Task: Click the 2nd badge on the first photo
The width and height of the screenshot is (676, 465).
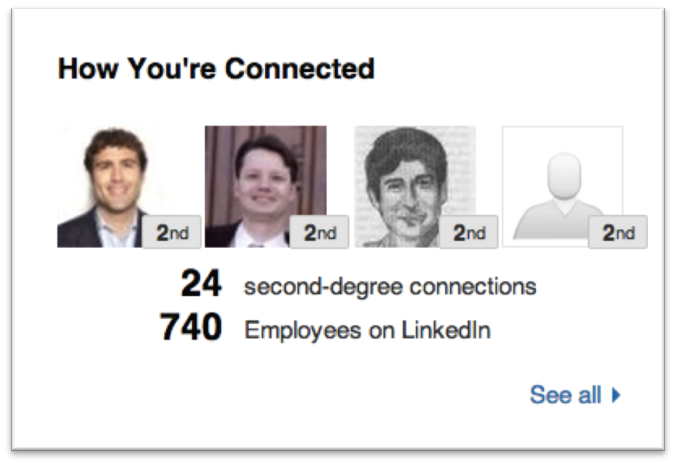Action: click(x=171, y=232)
